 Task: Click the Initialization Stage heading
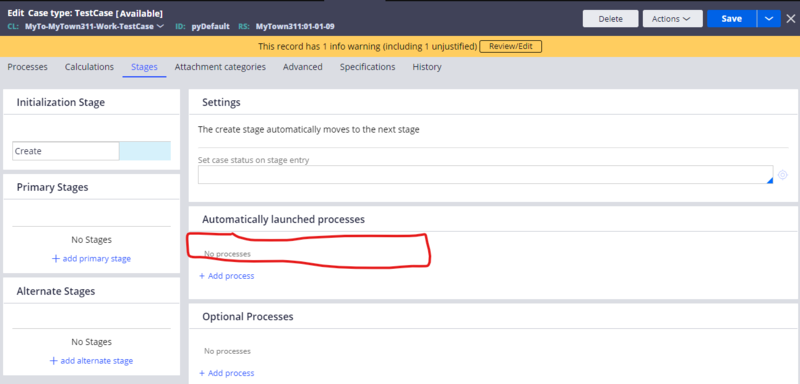coord(61,103)
